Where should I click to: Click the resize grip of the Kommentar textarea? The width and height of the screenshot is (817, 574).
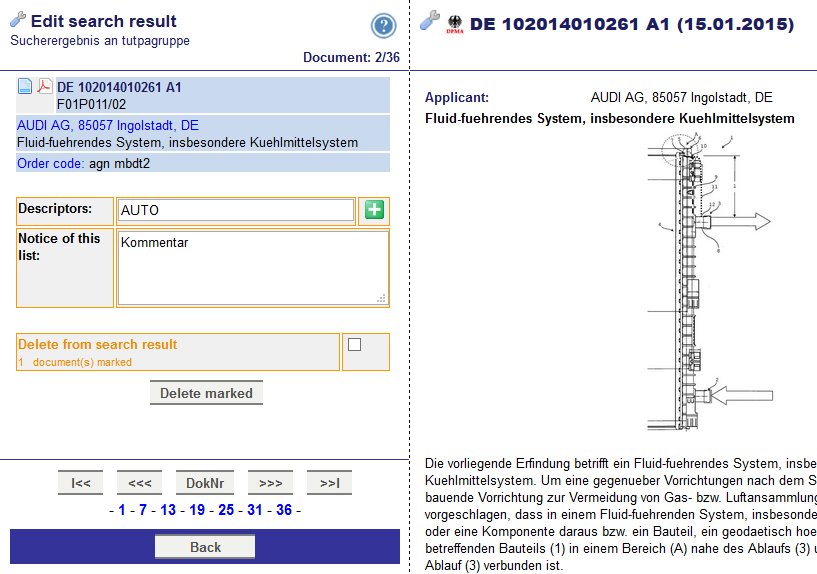click(x=381, y=298)
